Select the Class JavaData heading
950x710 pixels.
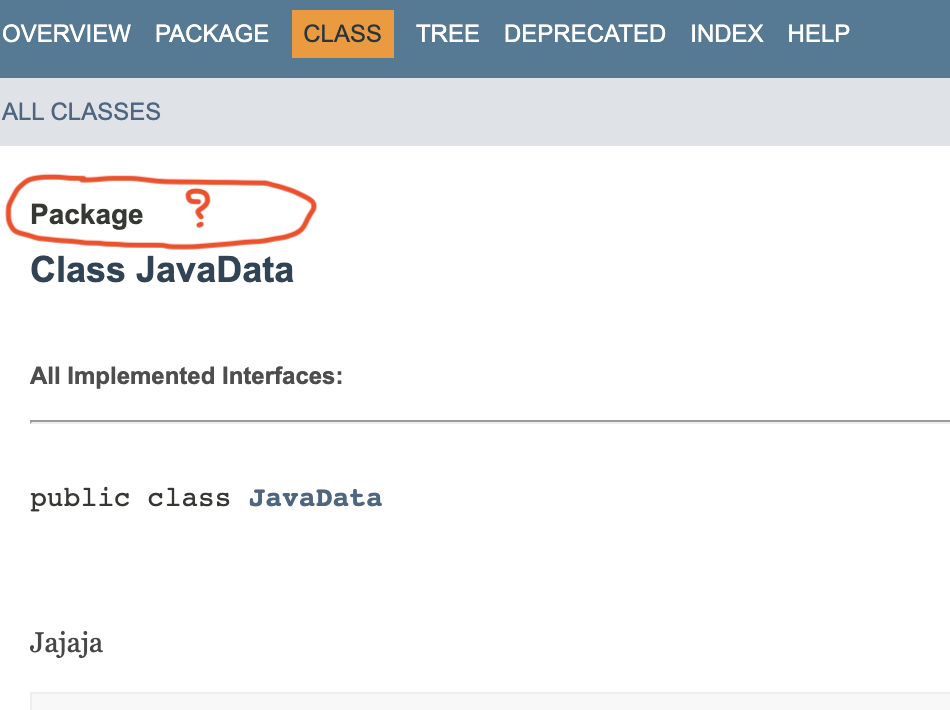162,269
